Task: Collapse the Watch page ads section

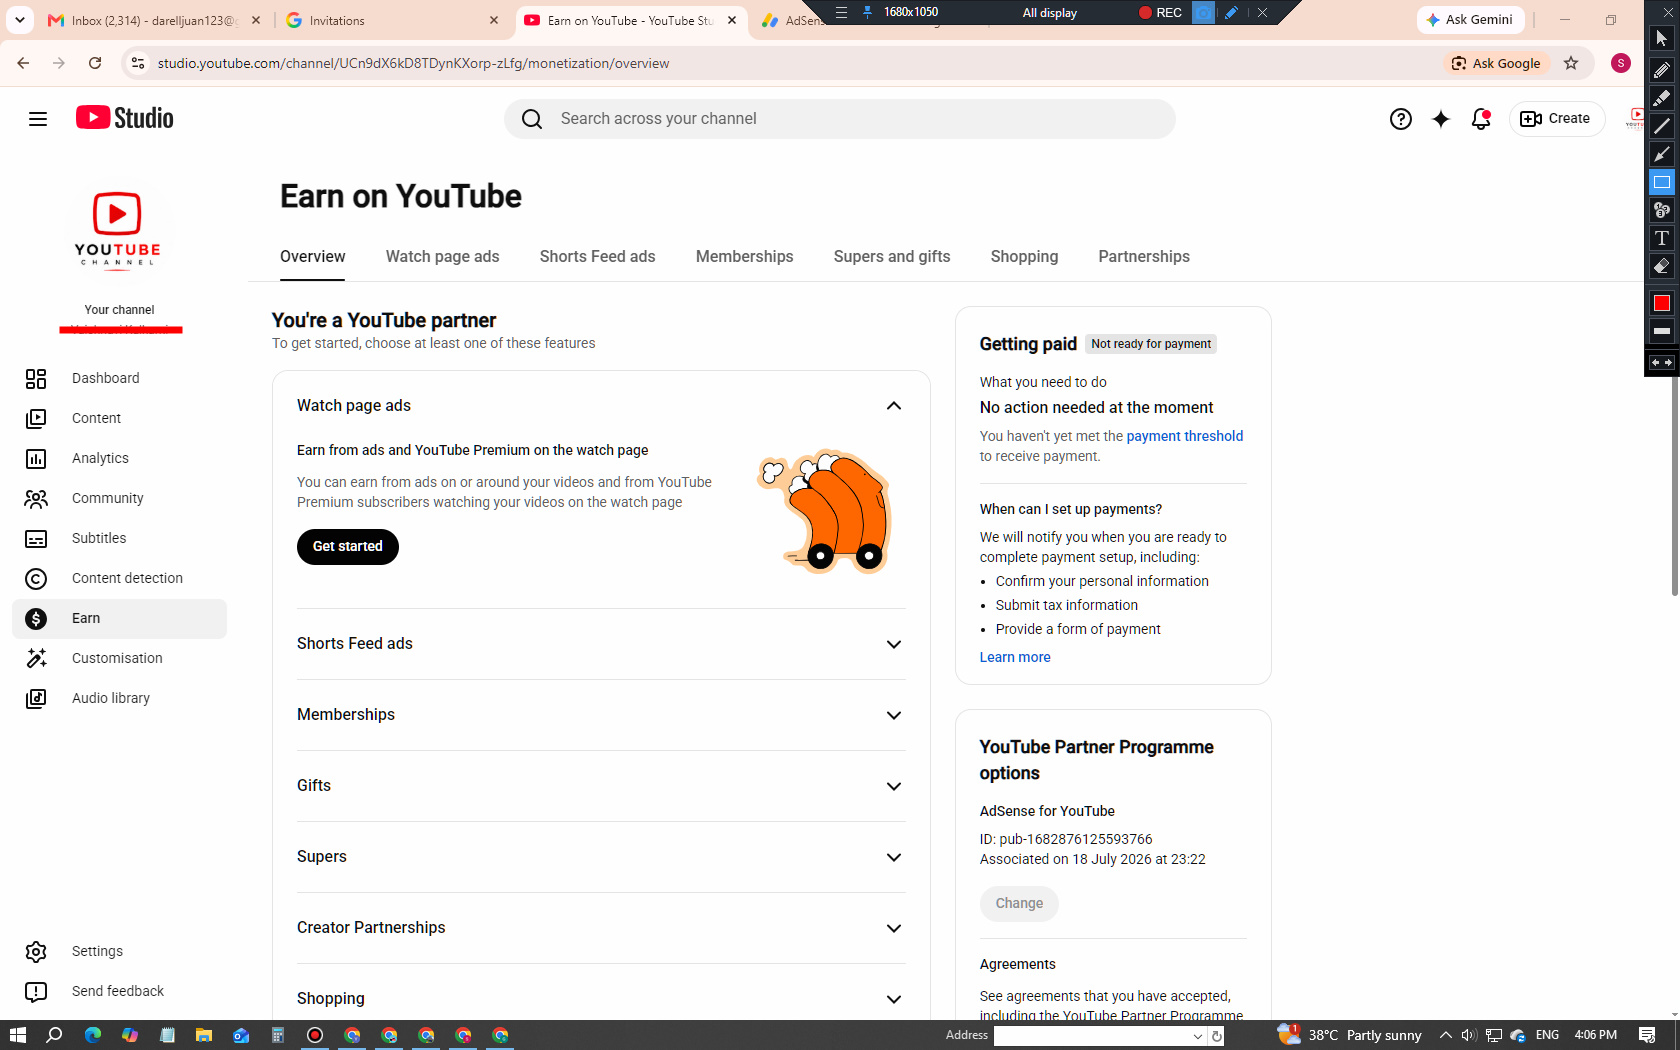Action: 894,406
